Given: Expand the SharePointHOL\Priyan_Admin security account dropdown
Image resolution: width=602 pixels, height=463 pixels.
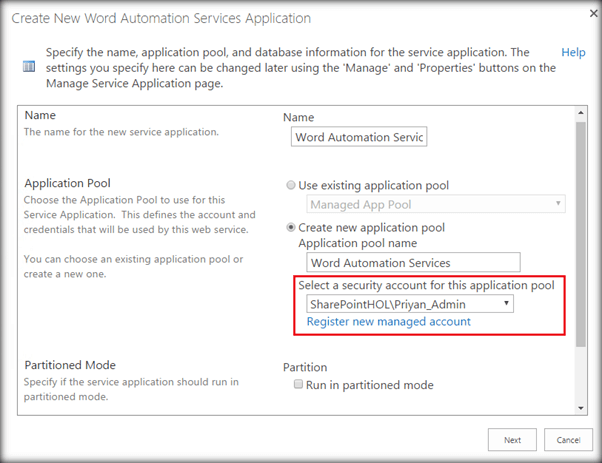Looking at the screenshot, I should 410,302.
